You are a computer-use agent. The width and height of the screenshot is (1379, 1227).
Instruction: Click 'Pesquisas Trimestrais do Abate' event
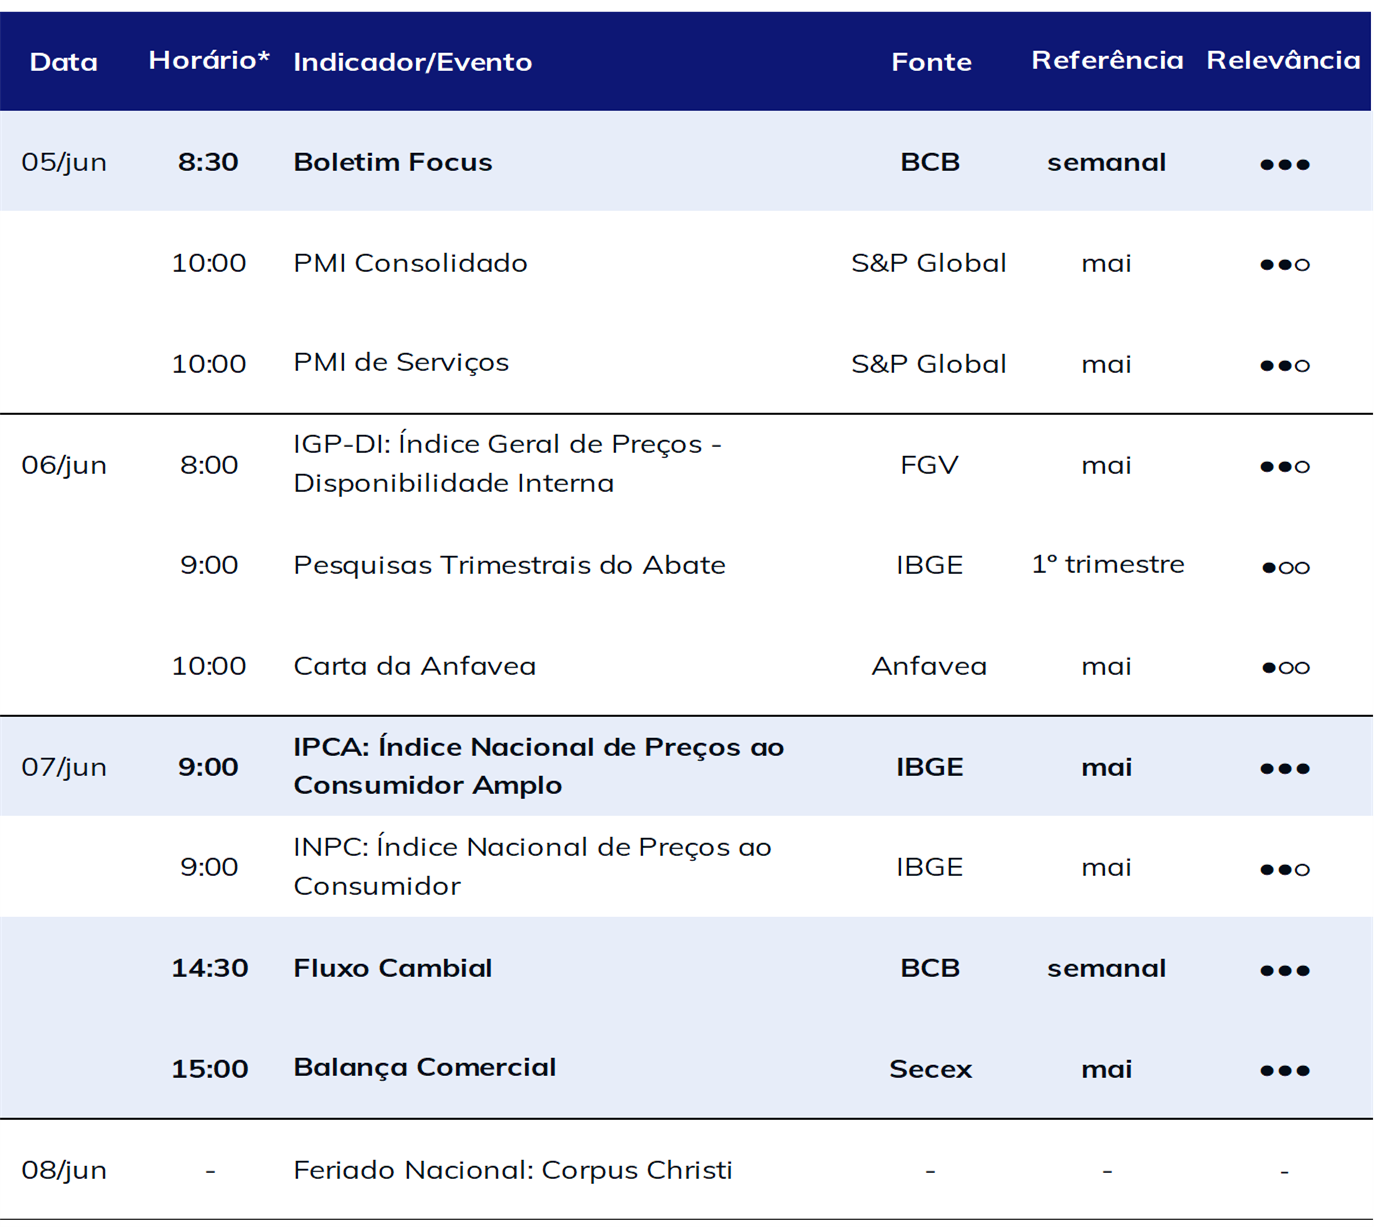(509, 565)
